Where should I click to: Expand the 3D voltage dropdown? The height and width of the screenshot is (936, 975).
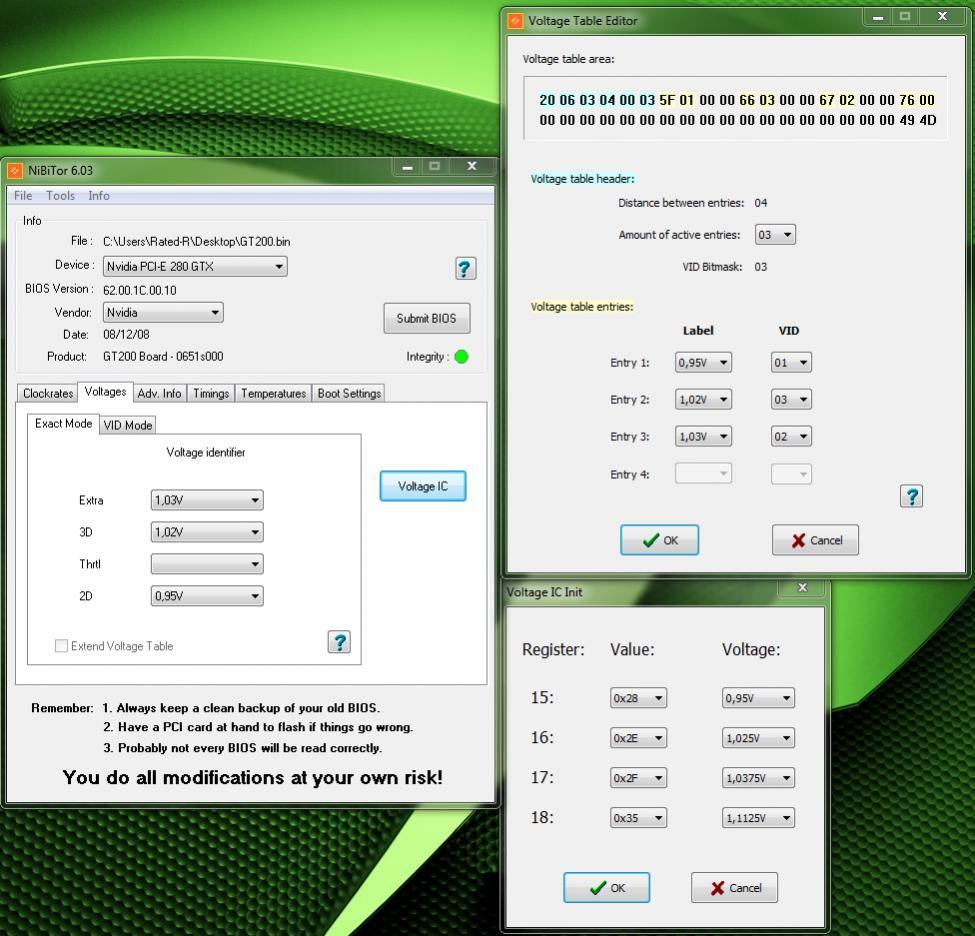207,532
